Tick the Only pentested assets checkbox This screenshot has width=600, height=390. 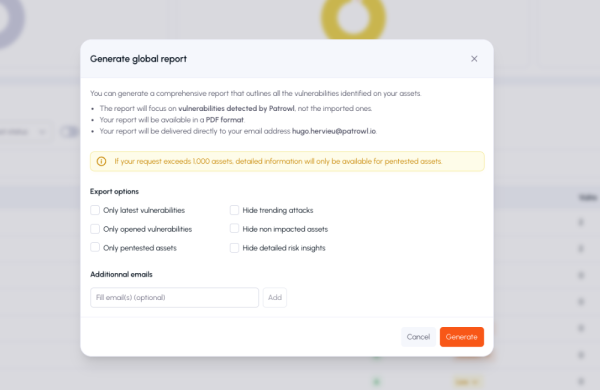coord(95,248)
